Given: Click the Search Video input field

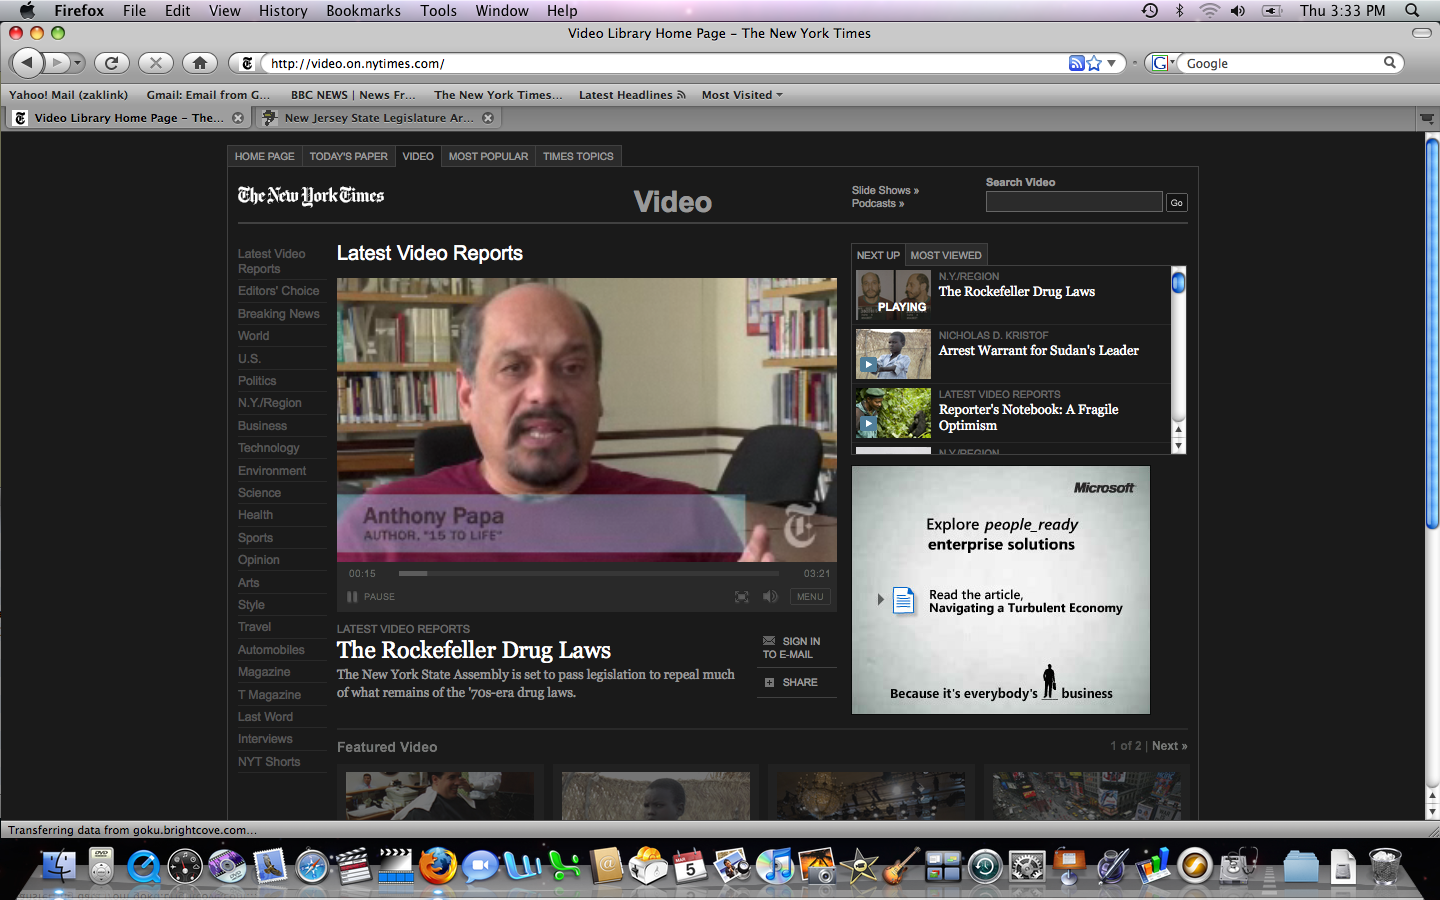Looking at the screenshot, I should click(x=1074, y=202).
